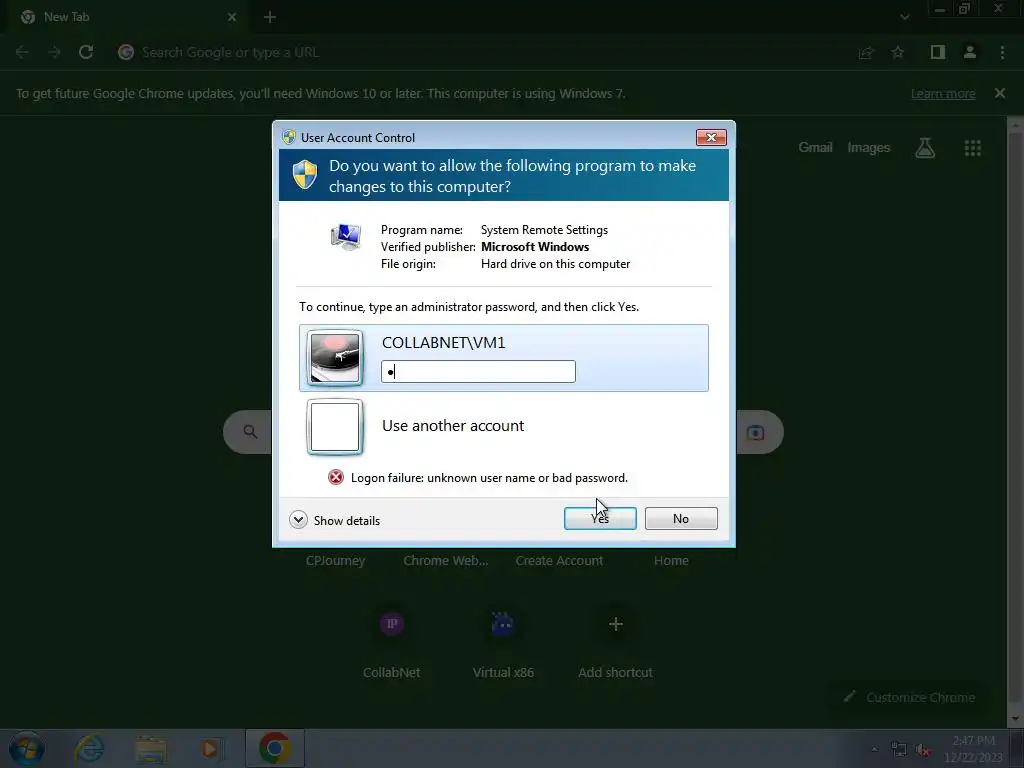Screen dimensions: 1024x768
Task: Click the search by image camera icon
Action: [x=755, y=432]
